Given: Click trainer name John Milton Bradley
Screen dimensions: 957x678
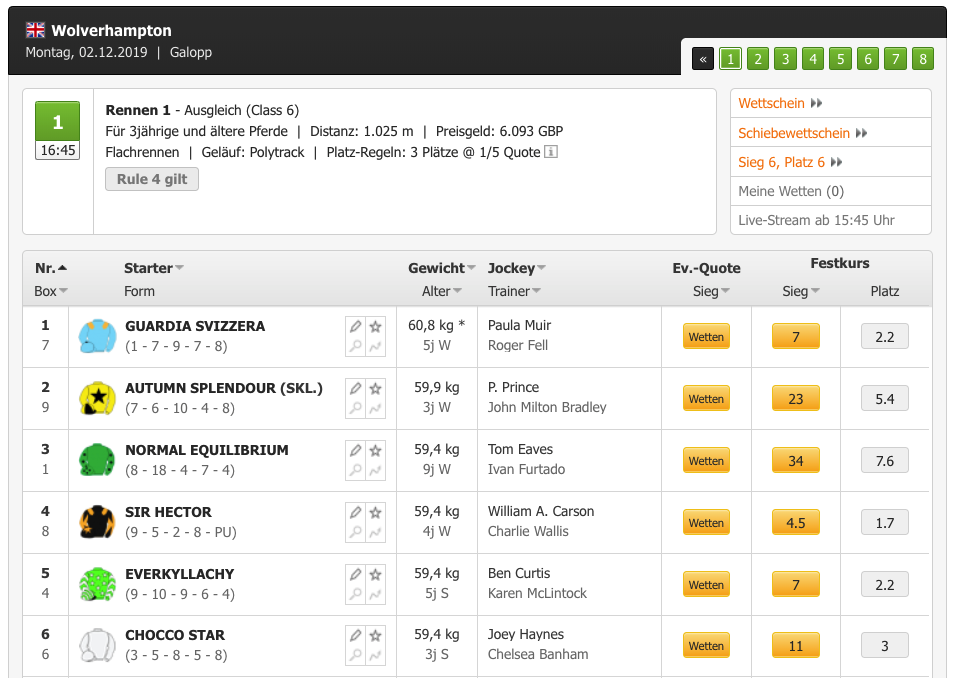Looking at the screenshot, I should [547, 407].
